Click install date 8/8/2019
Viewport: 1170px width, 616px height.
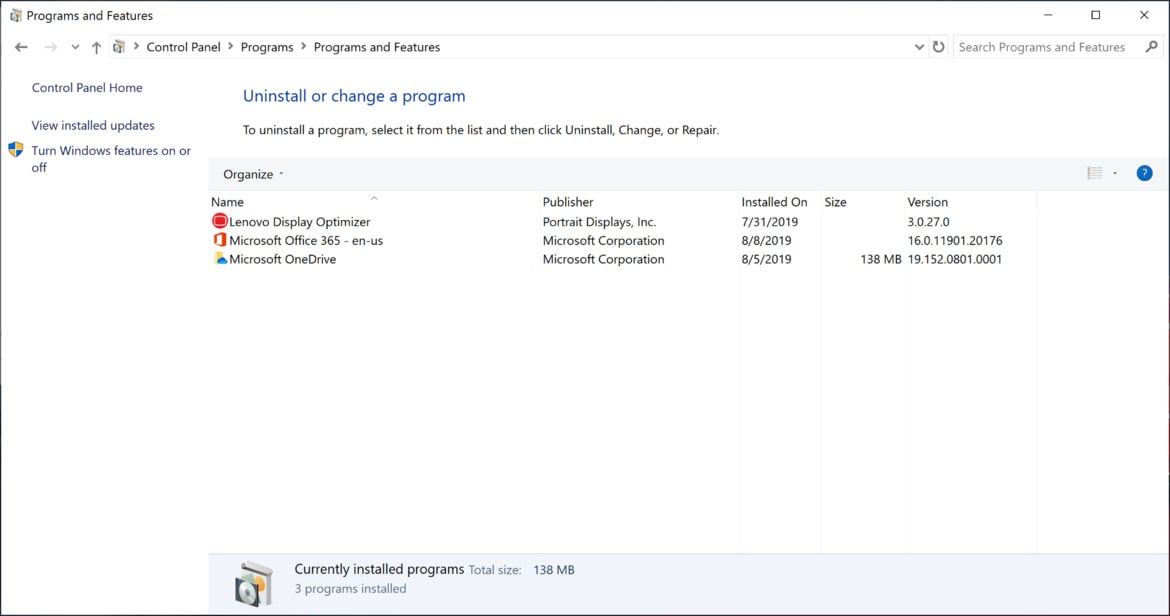pos(766,240)
